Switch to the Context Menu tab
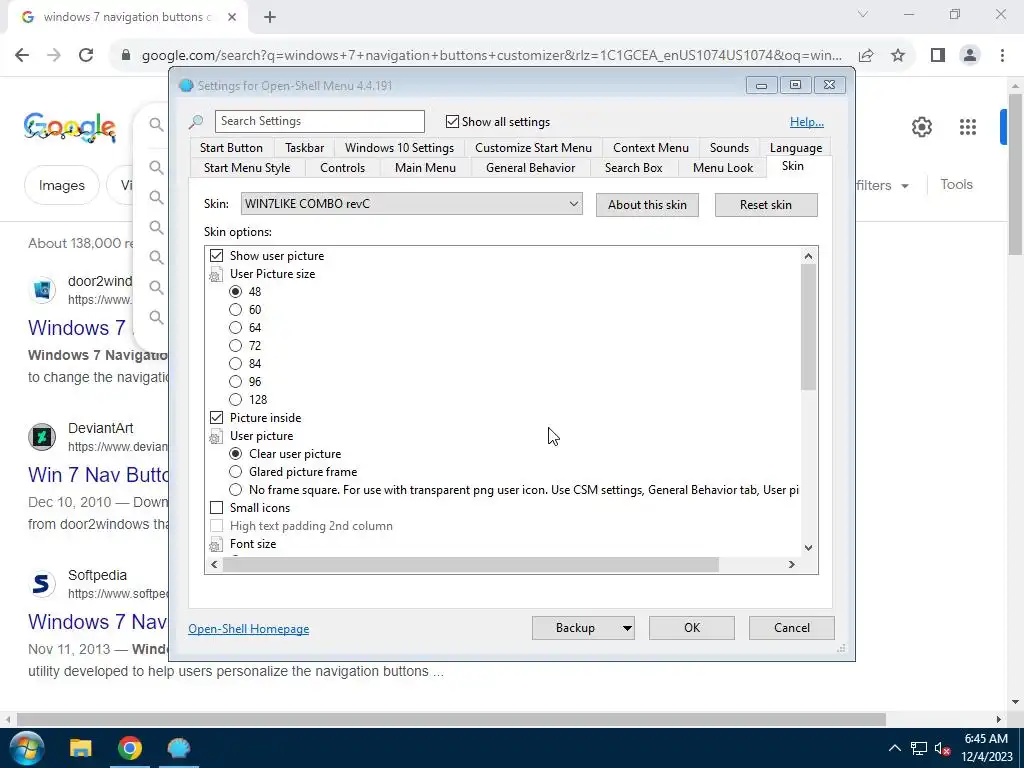Image resolution: width=1024 pixels, height=768 pixels. click(x=650, y=148)
